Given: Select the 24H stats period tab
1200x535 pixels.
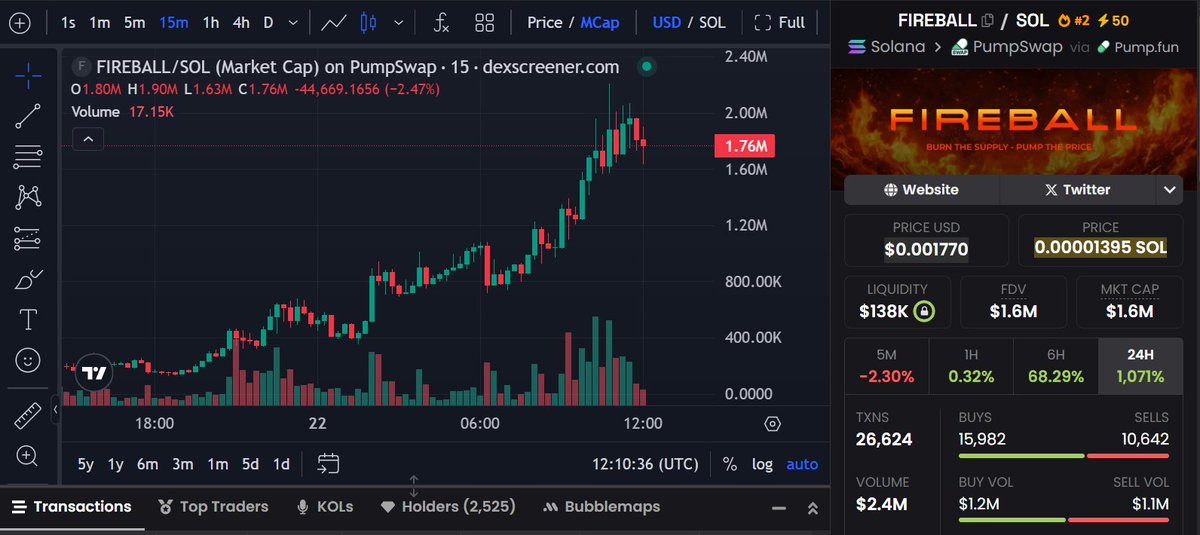Looking at the screenshot, I should (1141, 365).
